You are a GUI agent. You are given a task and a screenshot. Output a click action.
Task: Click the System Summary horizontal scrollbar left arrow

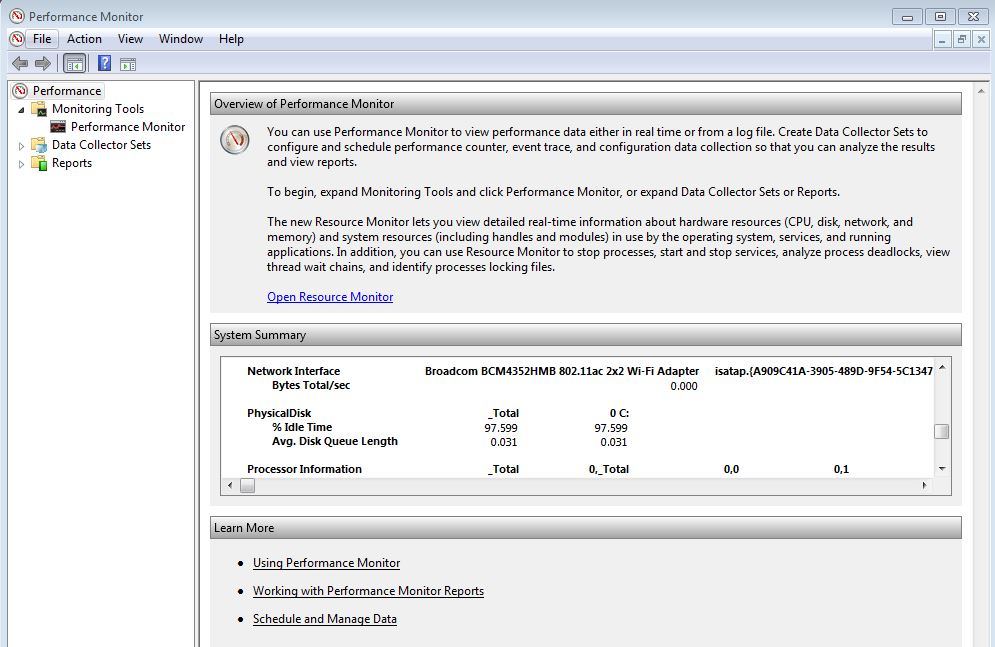click(230, 485)
